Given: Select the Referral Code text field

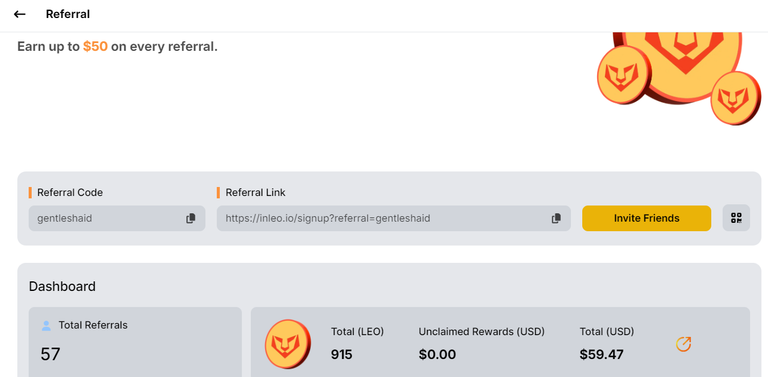Looking at the screenshot, I should tap(117, 218).
